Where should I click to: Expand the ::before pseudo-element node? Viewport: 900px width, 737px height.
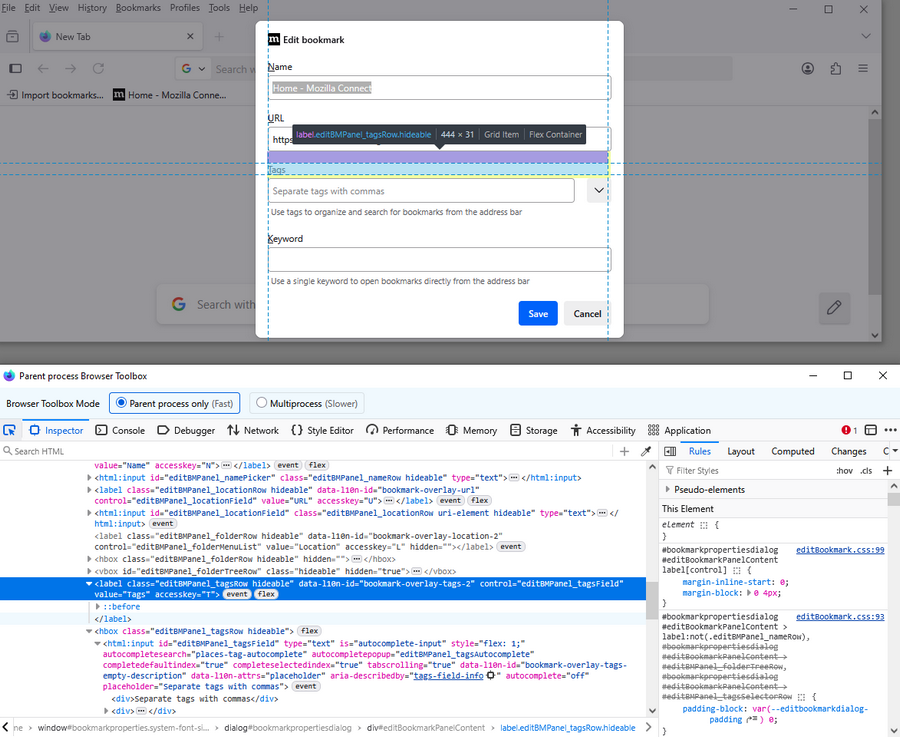tap(98, 607)
